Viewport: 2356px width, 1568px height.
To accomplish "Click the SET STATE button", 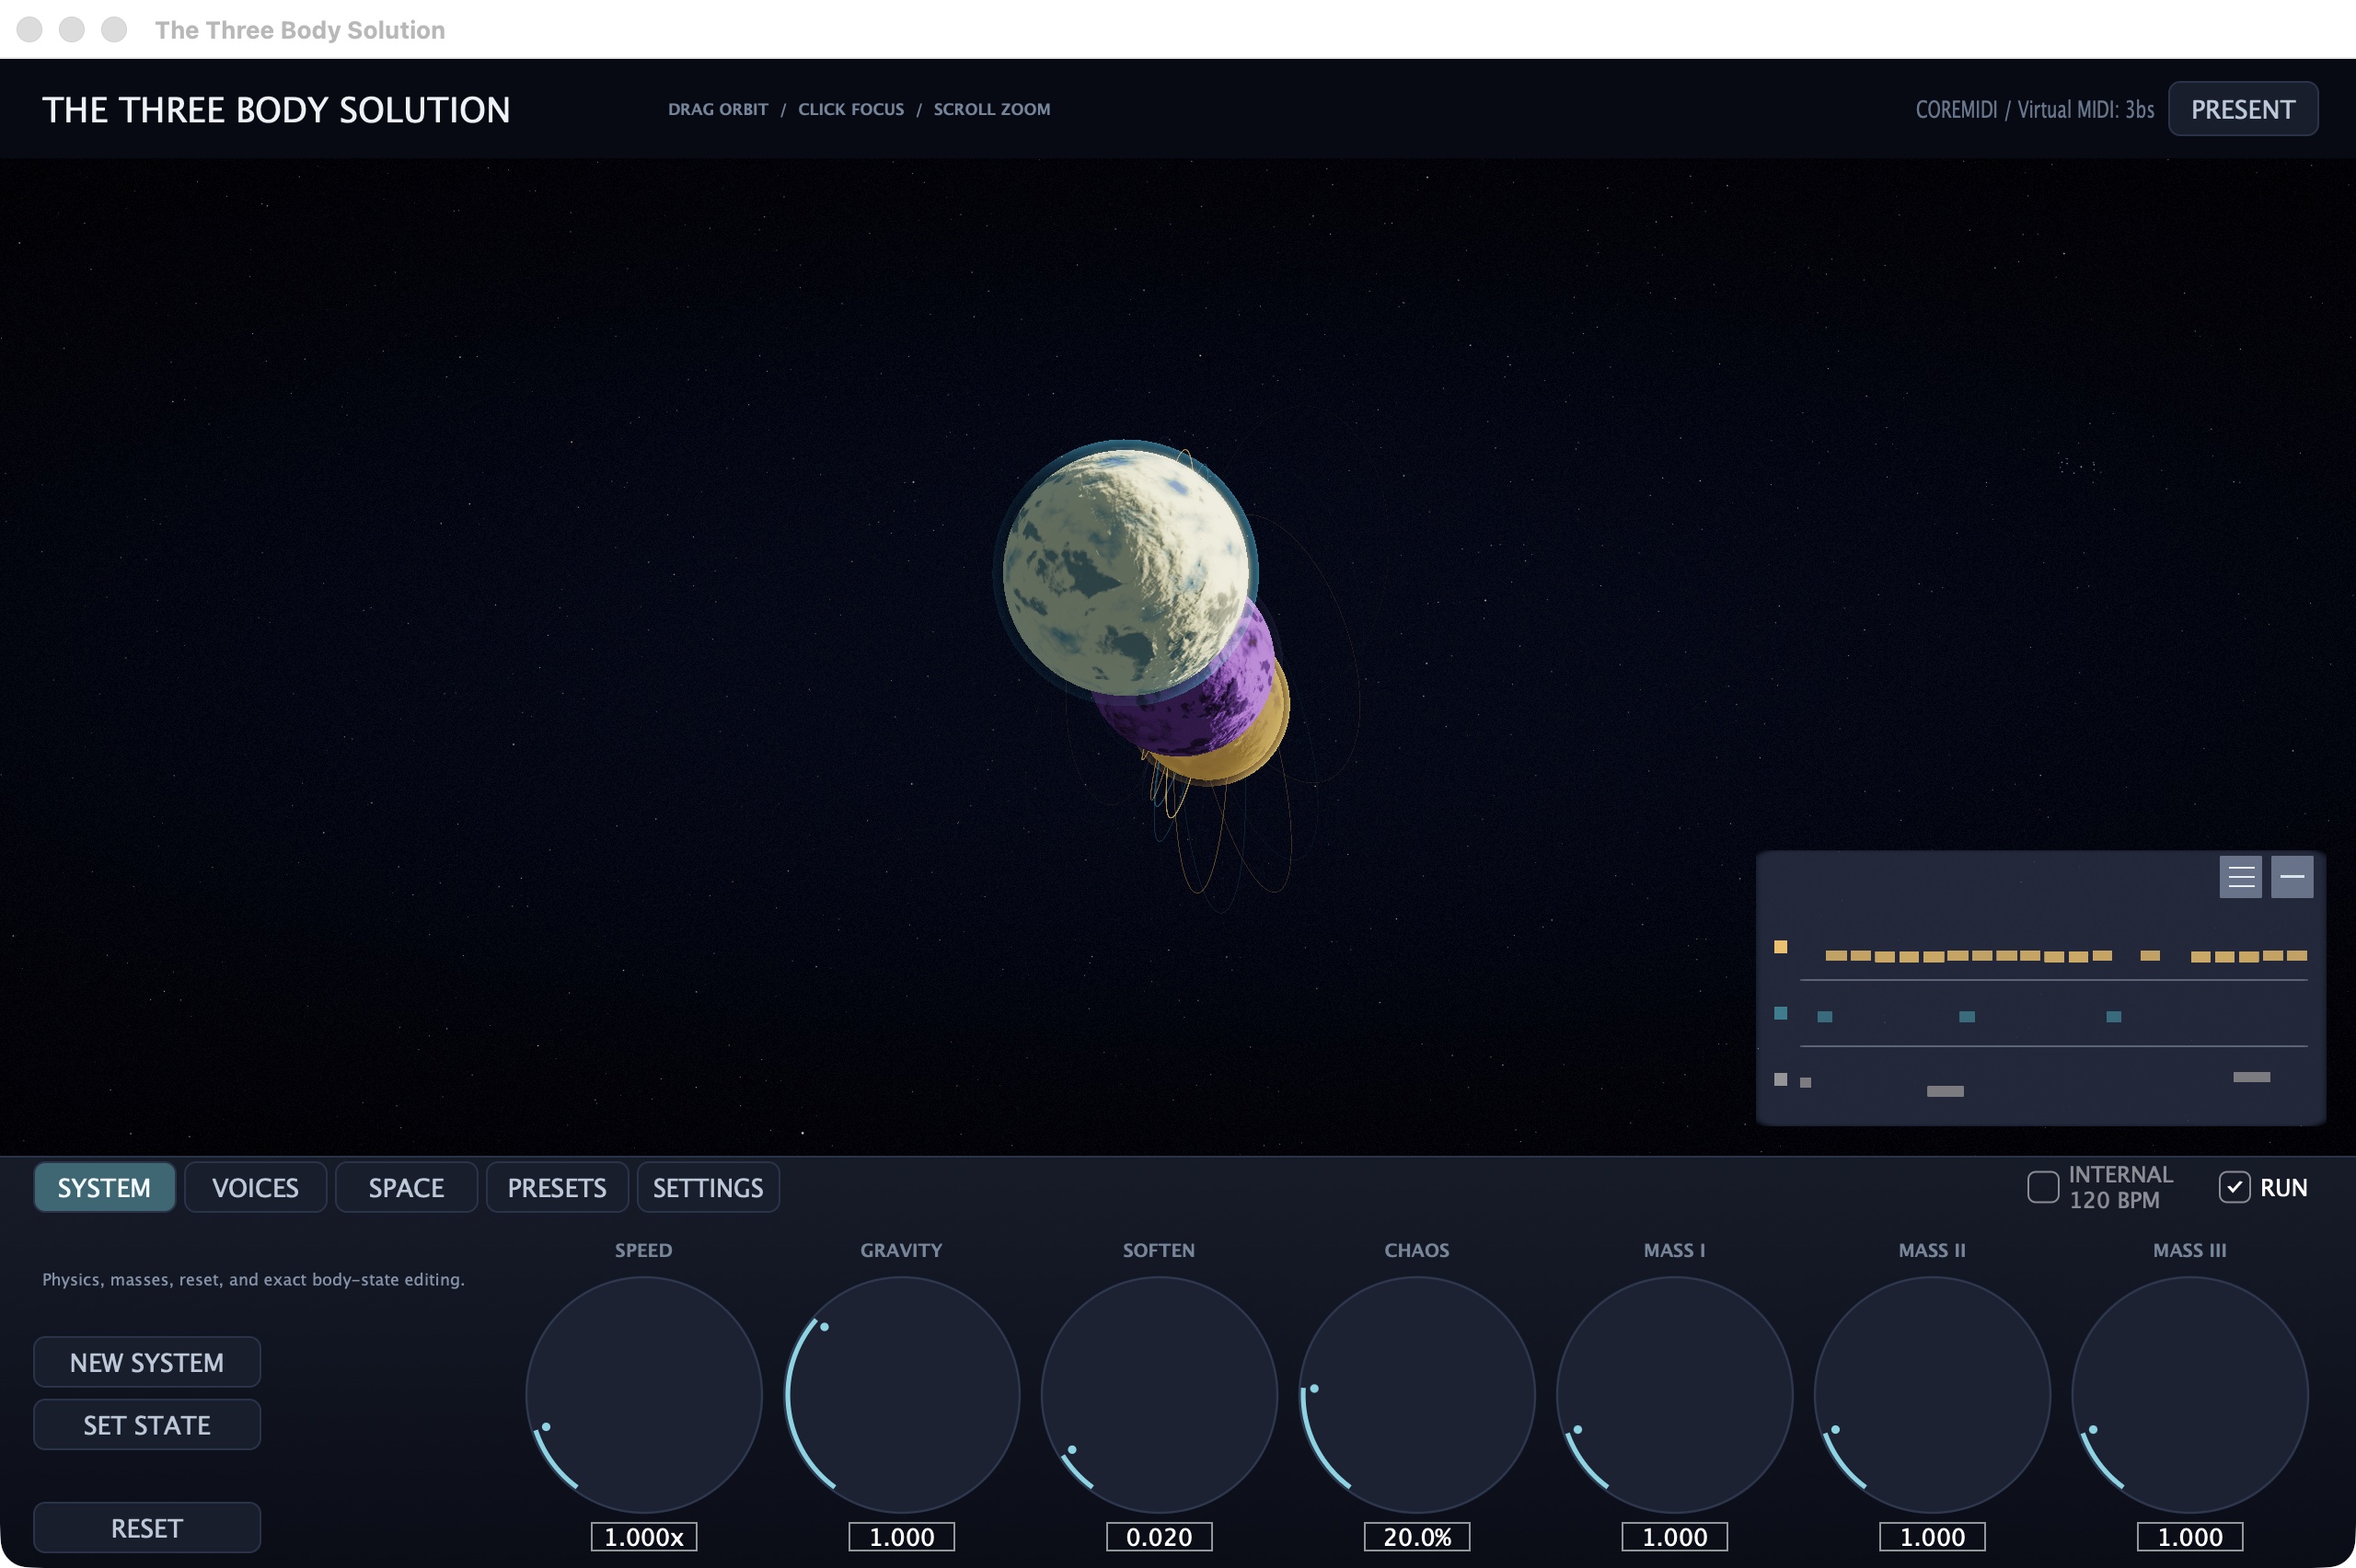I will 147,1425.
